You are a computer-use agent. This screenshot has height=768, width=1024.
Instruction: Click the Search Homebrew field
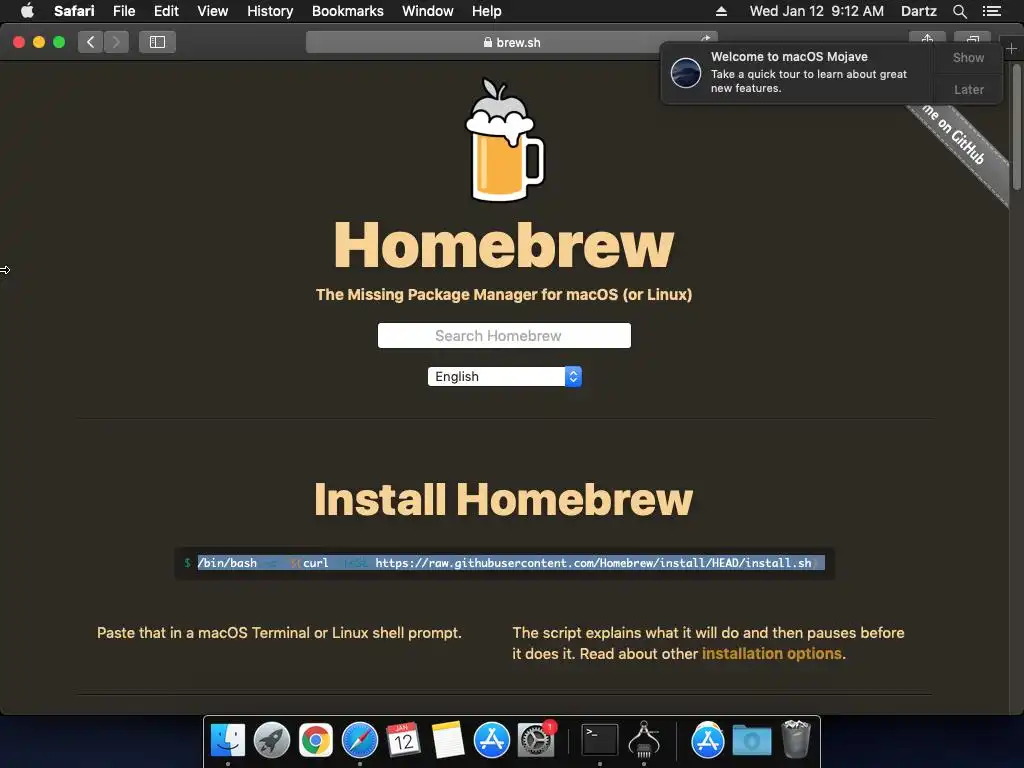(x=504, y=336)
